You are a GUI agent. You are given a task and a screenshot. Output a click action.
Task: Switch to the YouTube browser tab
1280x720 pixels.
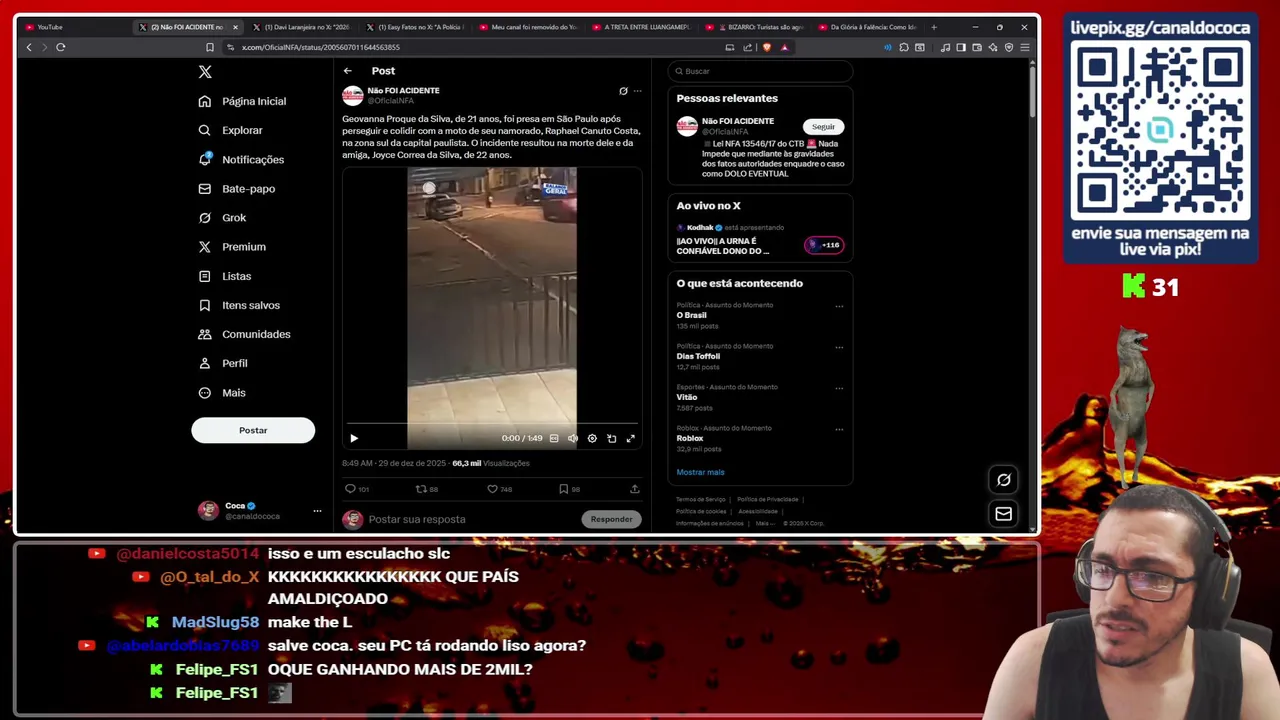(73, 27)
